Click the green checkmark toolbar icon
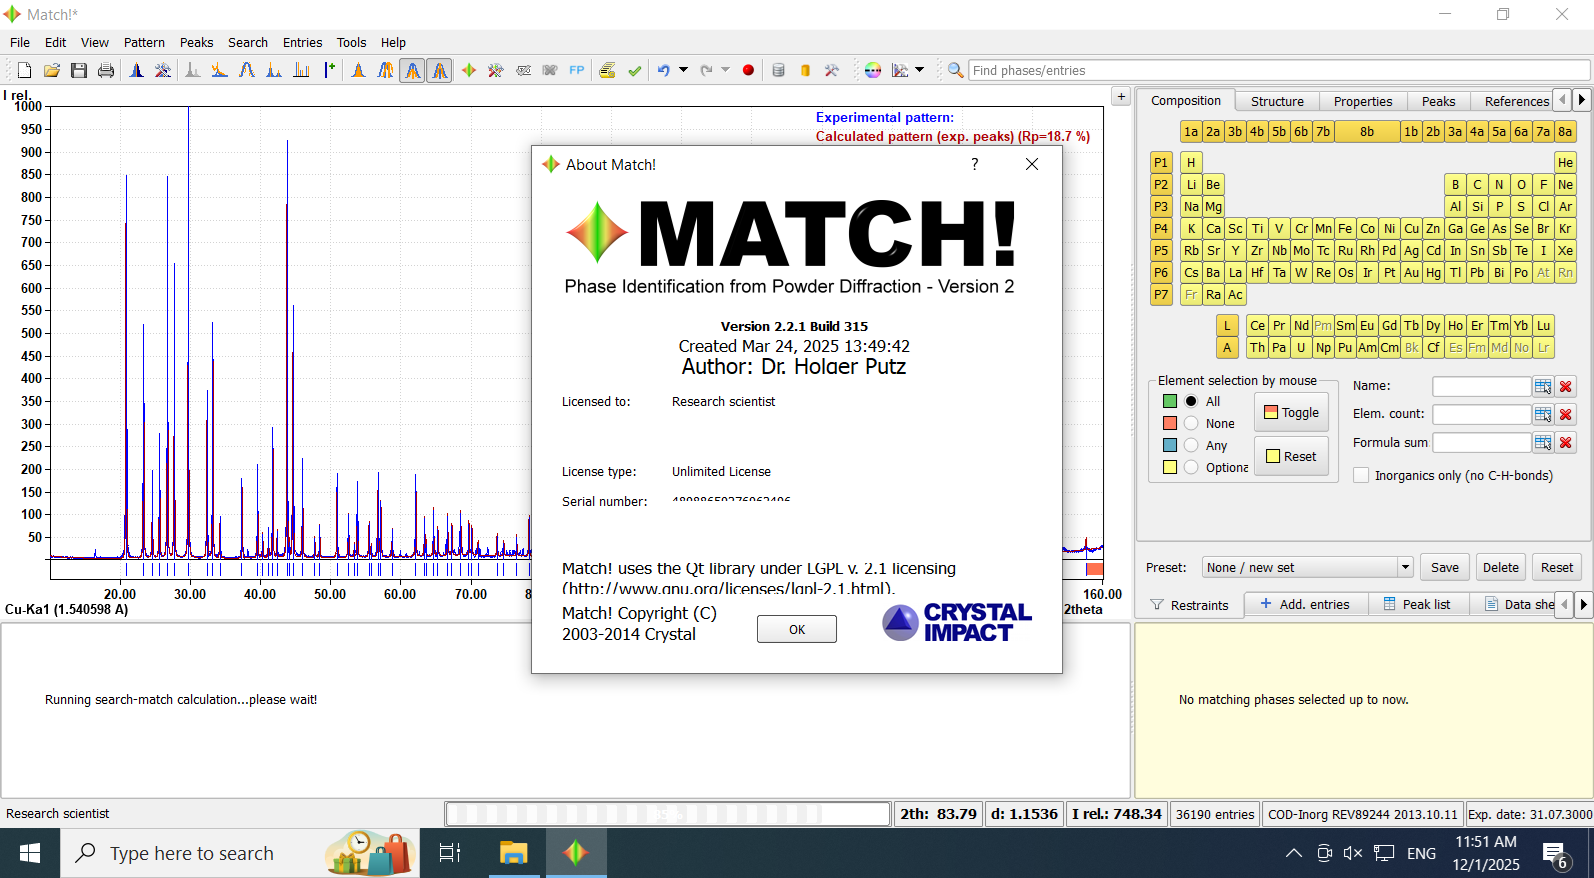 tap(635, 70)
